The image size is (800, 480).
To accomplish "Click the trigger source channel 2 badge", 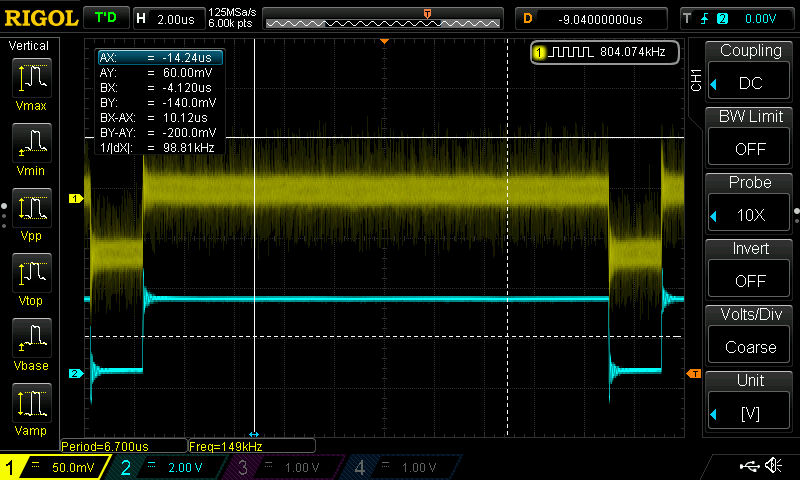I will [x=722, y=19].
